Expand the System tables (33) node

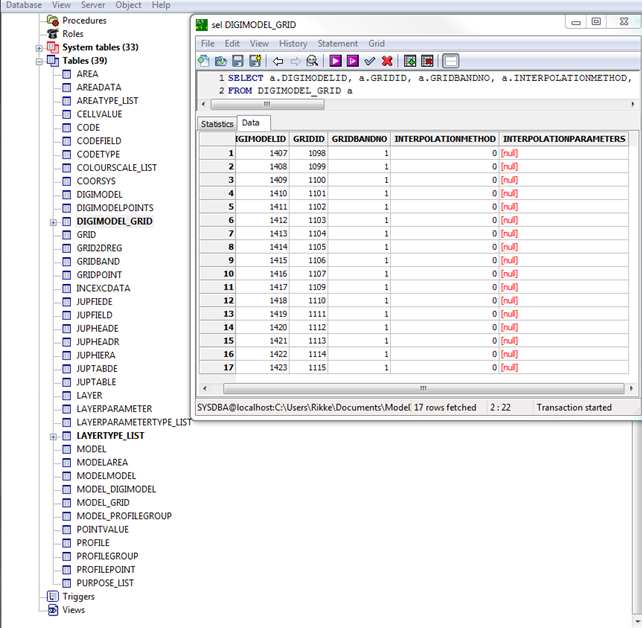click(x=39, y=48)
